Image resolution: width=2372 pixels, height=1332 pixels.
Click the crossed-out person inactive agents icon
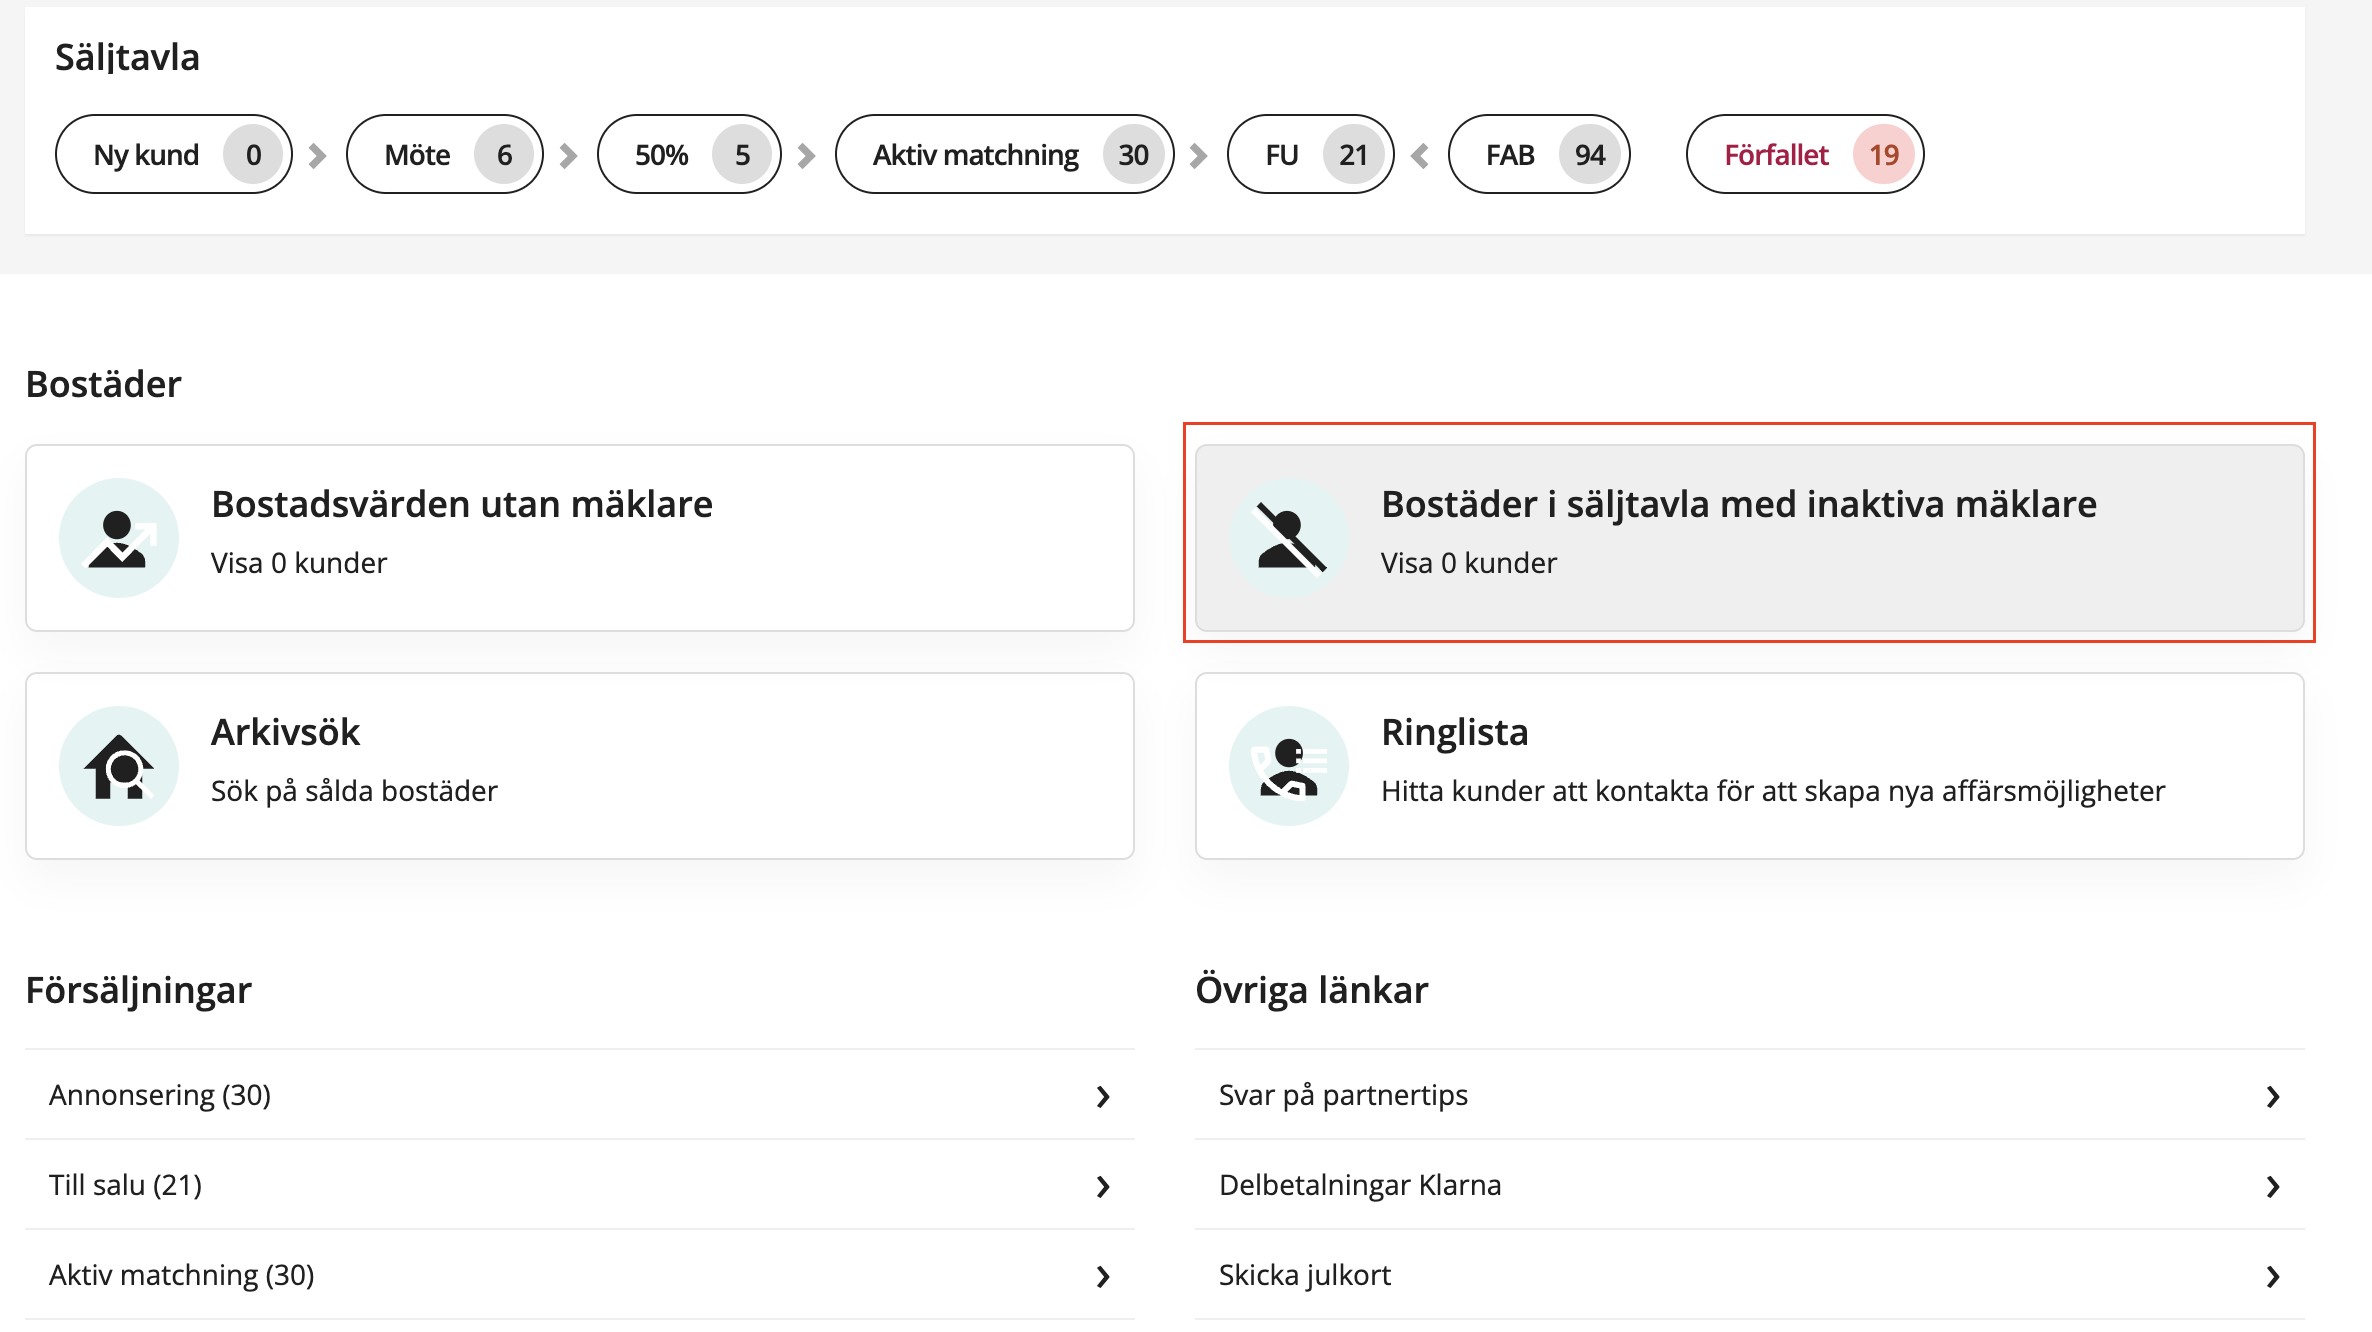[1289, 538]
